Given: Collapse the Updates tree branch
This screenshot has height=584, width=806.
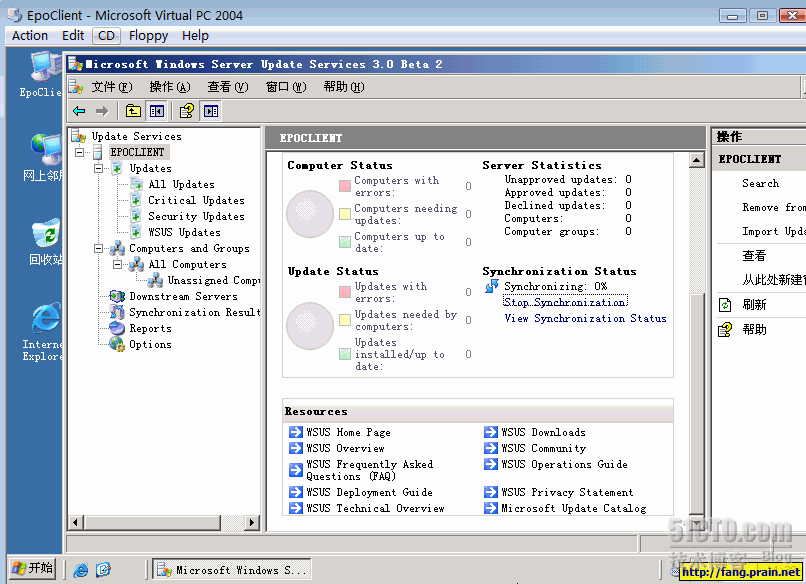Looking at the screenshot, I should coord(98,168).
